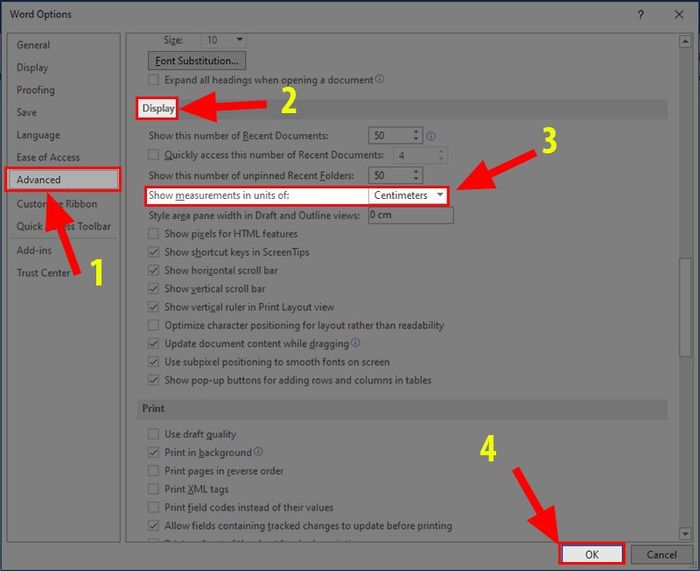Switch to the Proofing category
Image resolution: width=700 pixels, height=571 pixels.
pyautogui.click(x=36, y=90)
